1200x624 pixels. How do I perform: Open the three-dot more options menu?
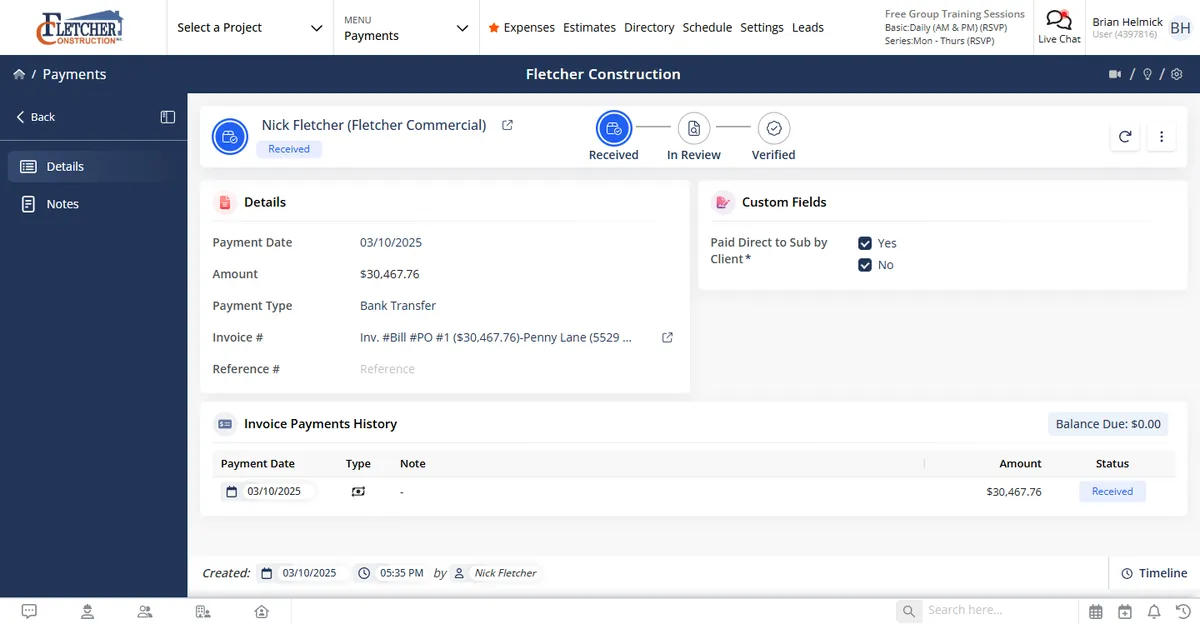(1161, 137)
